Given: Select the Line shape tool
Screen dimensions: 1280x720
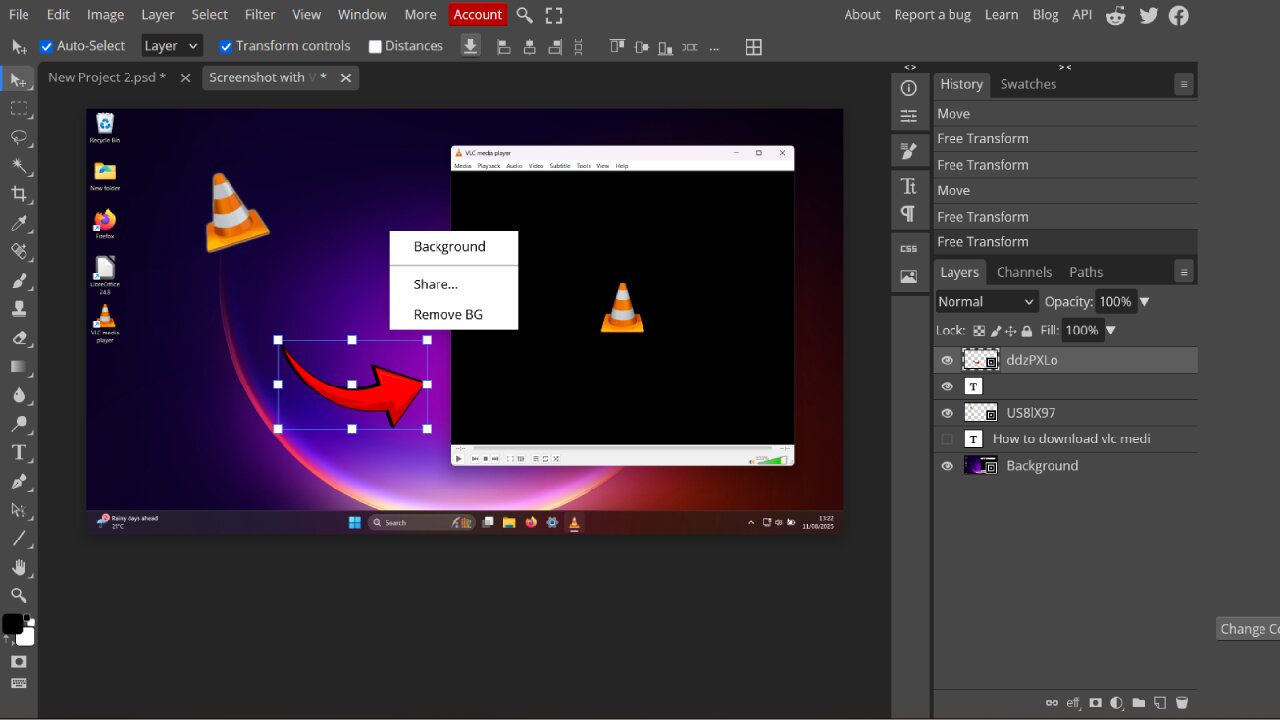Looking at the screenshot, I should 18,539.
